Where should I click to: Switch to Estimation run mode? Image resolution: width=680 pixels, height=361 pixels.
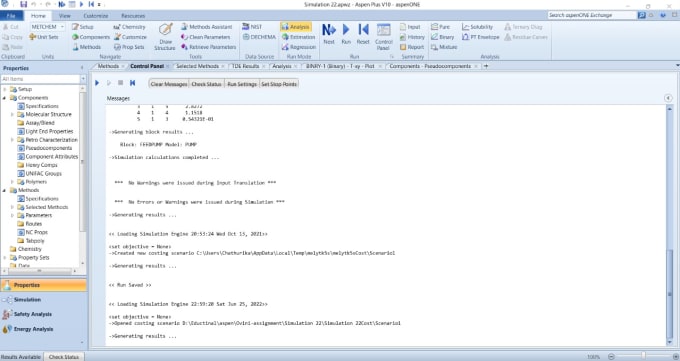pyautogui.click(x=298, y=37)
